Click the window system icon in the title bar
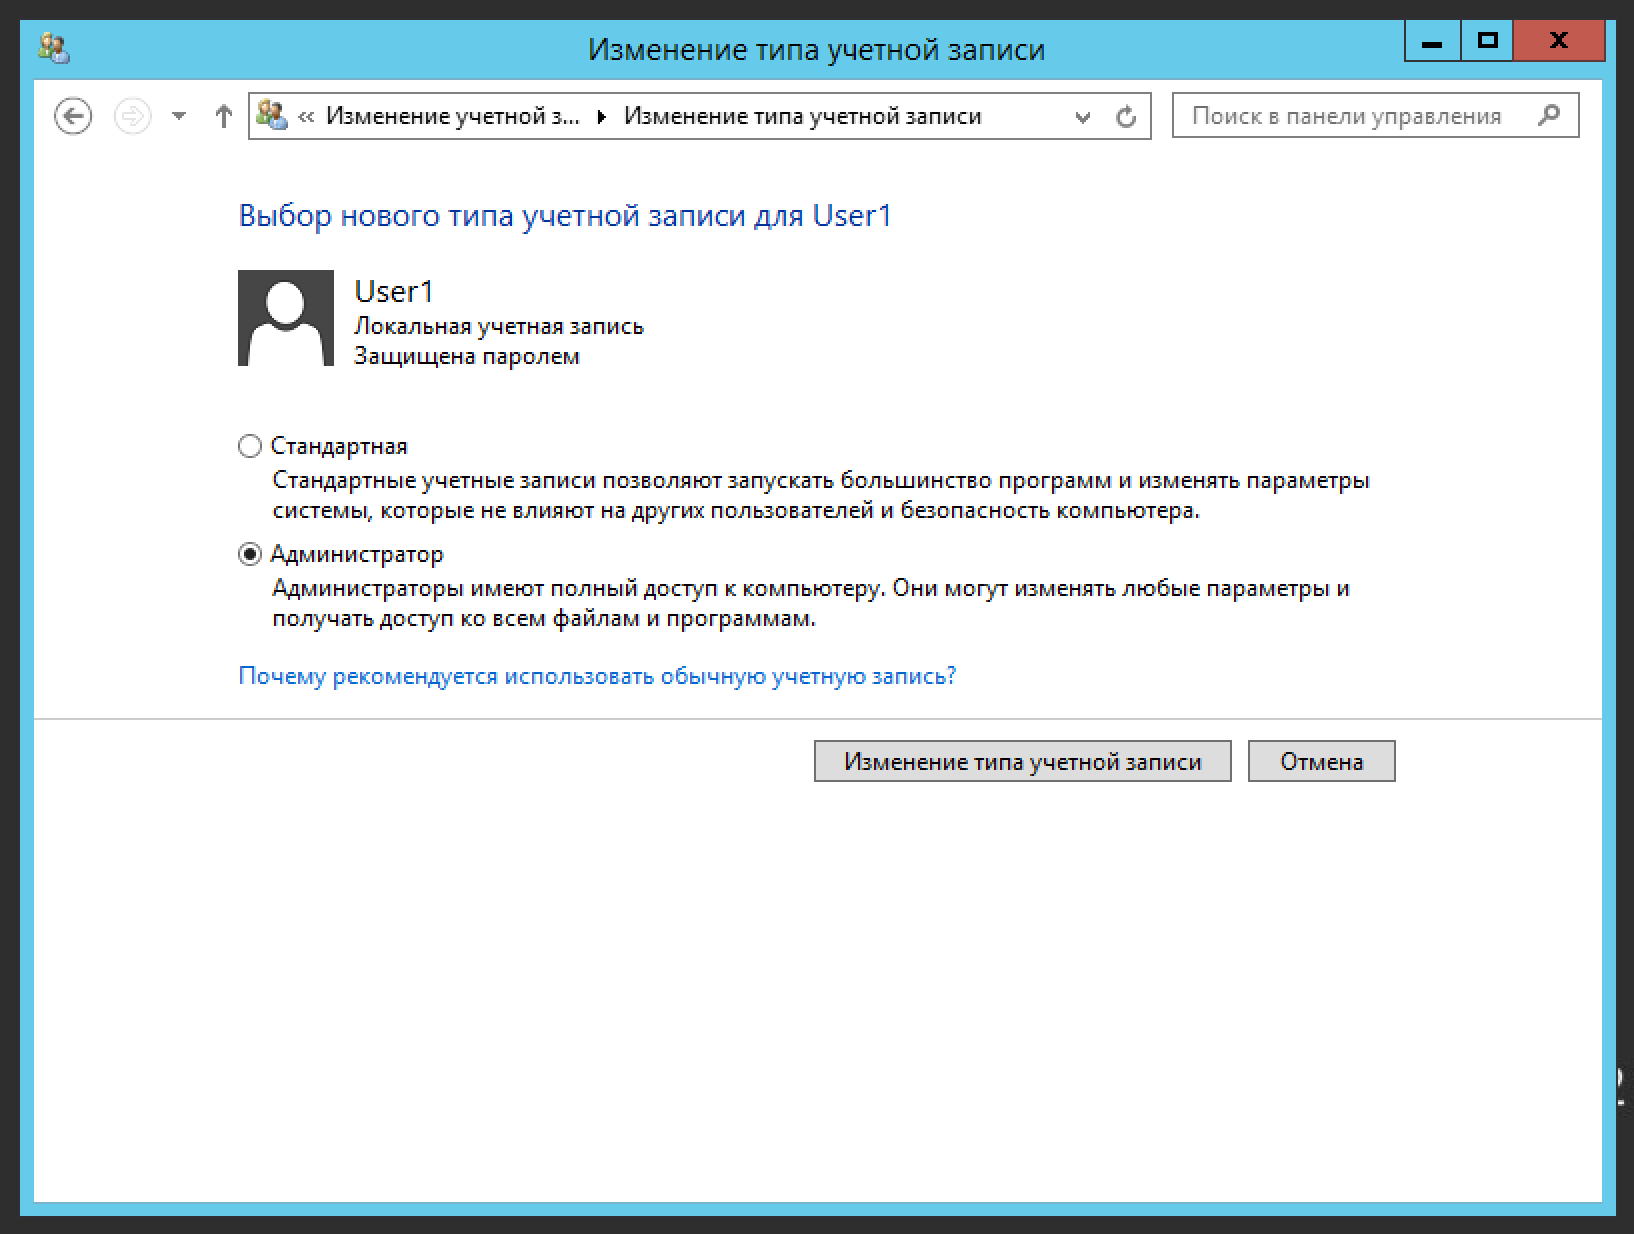 point(53,48)
